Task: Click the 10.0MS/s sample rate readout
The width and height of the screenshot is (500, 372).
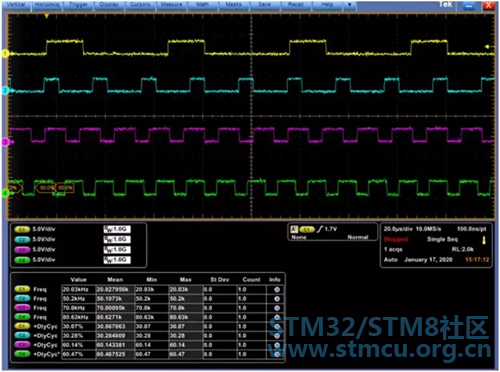Action: 427,229
